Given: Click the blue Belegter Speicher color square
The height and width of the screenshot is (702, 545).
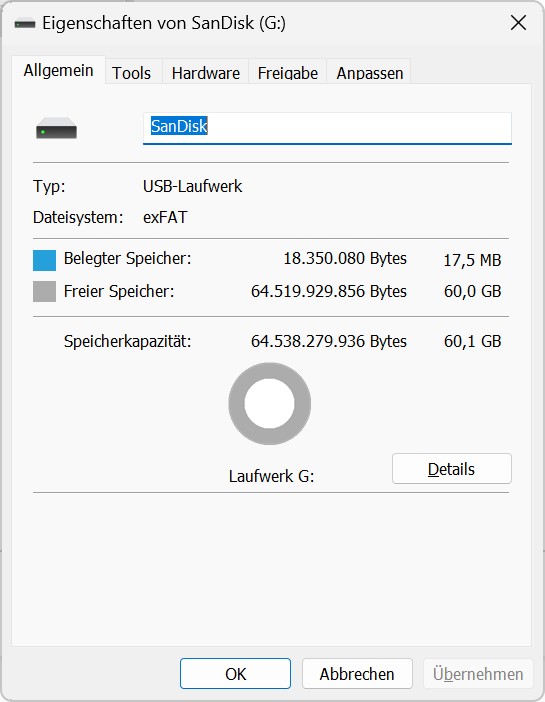Looking at the screenshot, I should (x=44, y=260).
